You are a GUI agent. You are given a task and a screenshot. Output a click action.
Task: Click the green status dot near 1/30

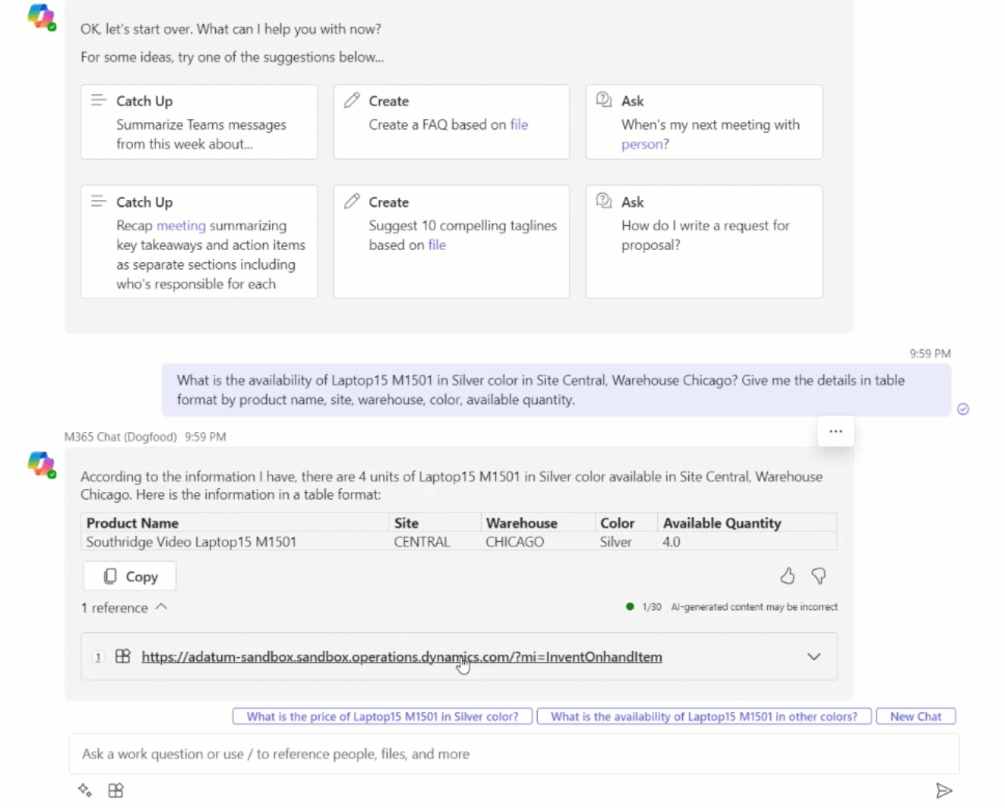click(629, 606)
